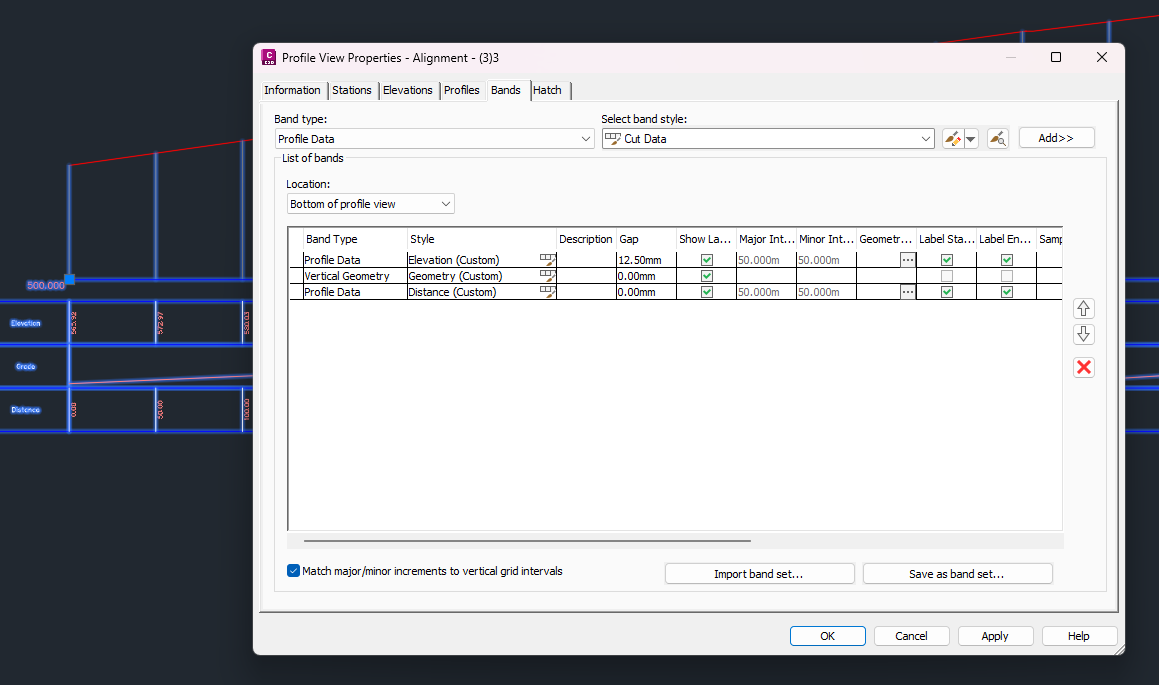Screen dimensions: 1159x685
Task: Click the Distance band label in drawing
Action: 26,409
